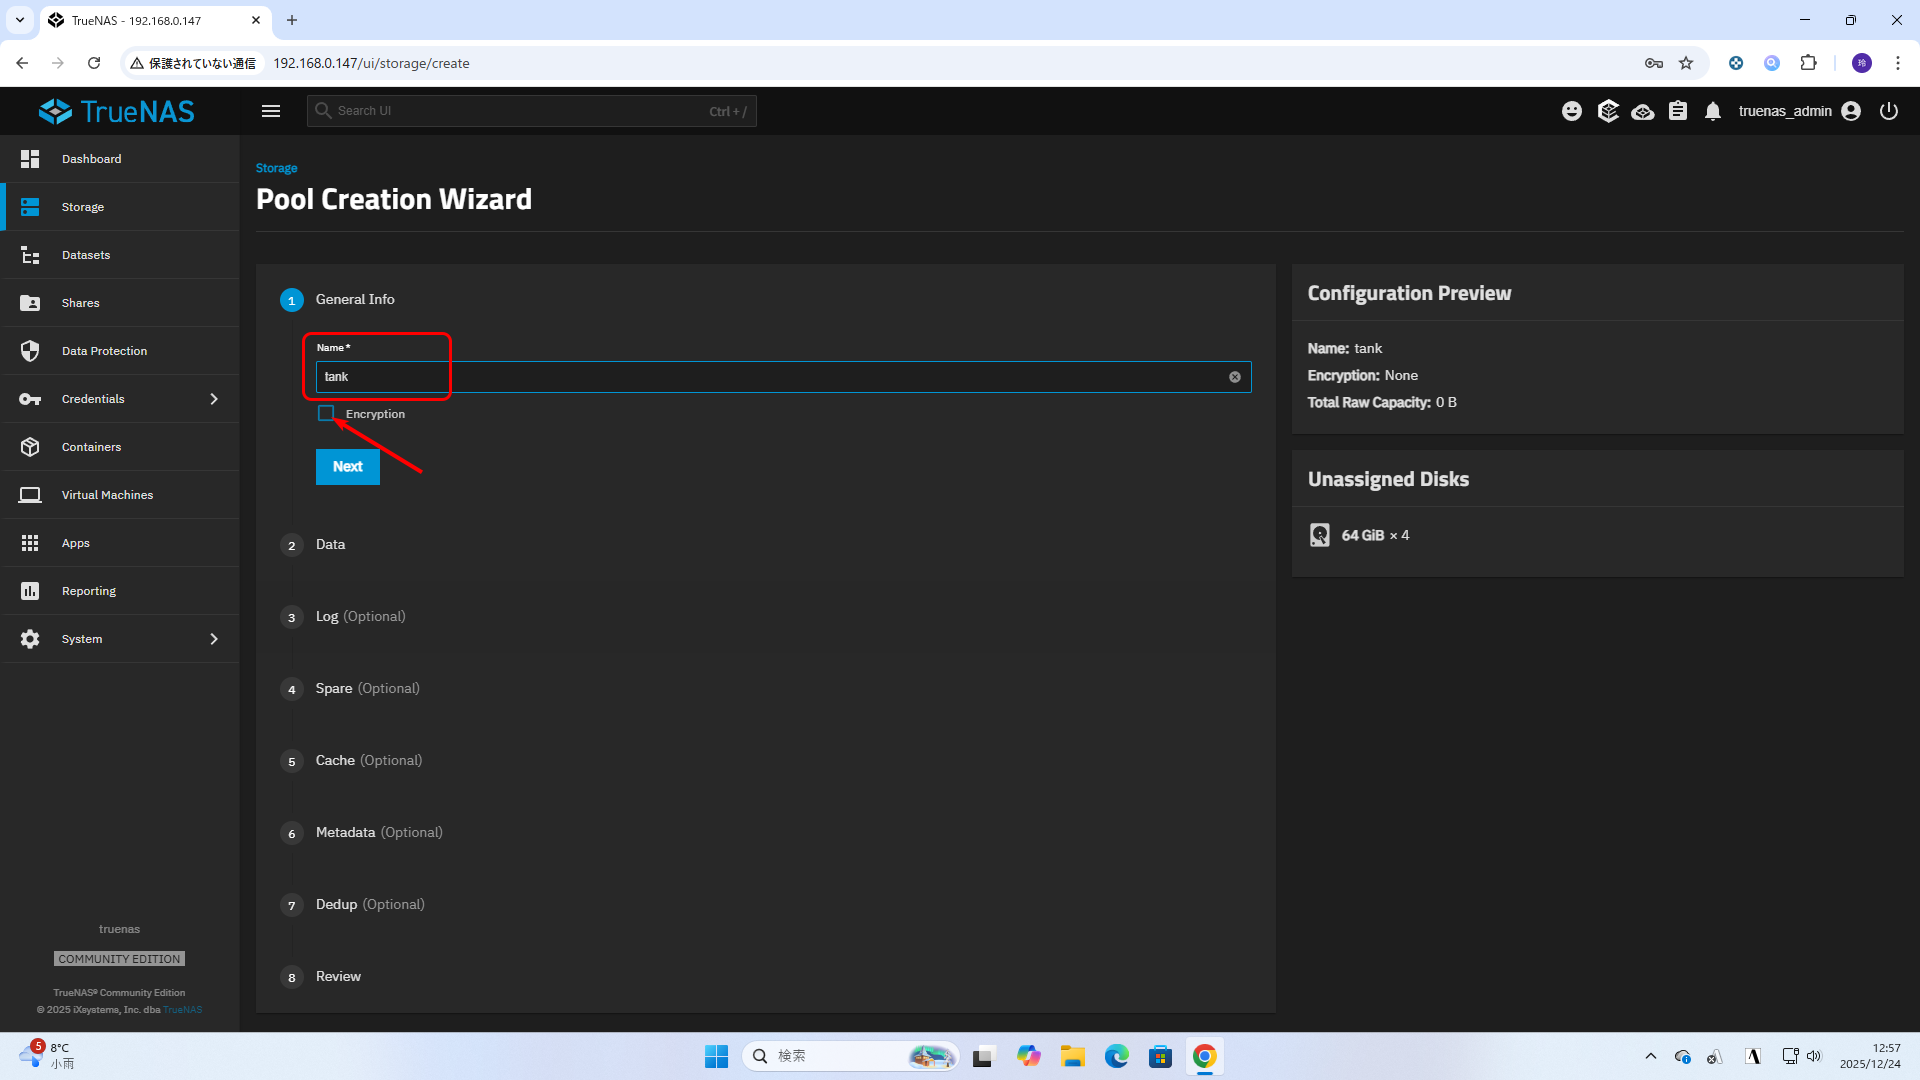The height and width of the screenshot is (1080, 1920).
Task: Enable the Encryption checkbox
Action: point(326,414)
